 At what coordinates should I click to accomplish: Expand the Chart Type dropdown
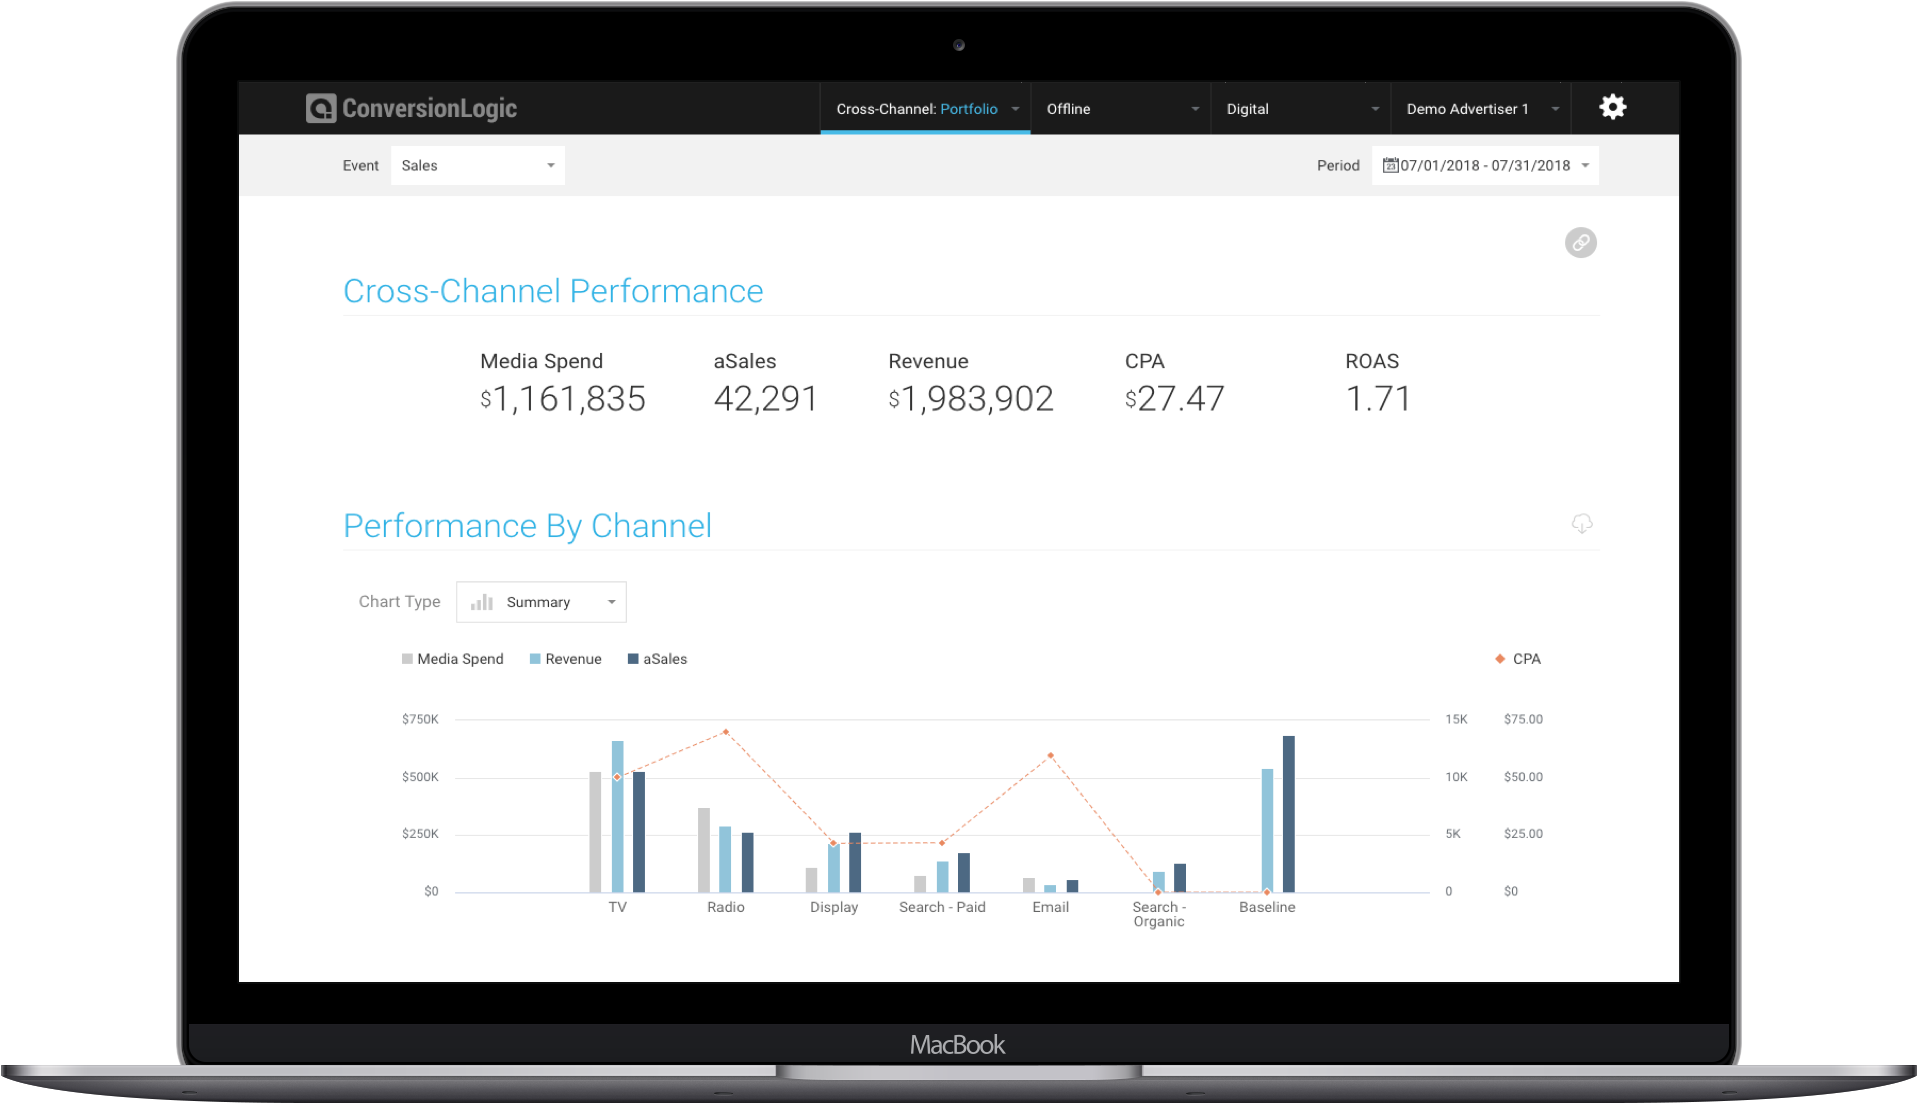(x=540, y=601)
